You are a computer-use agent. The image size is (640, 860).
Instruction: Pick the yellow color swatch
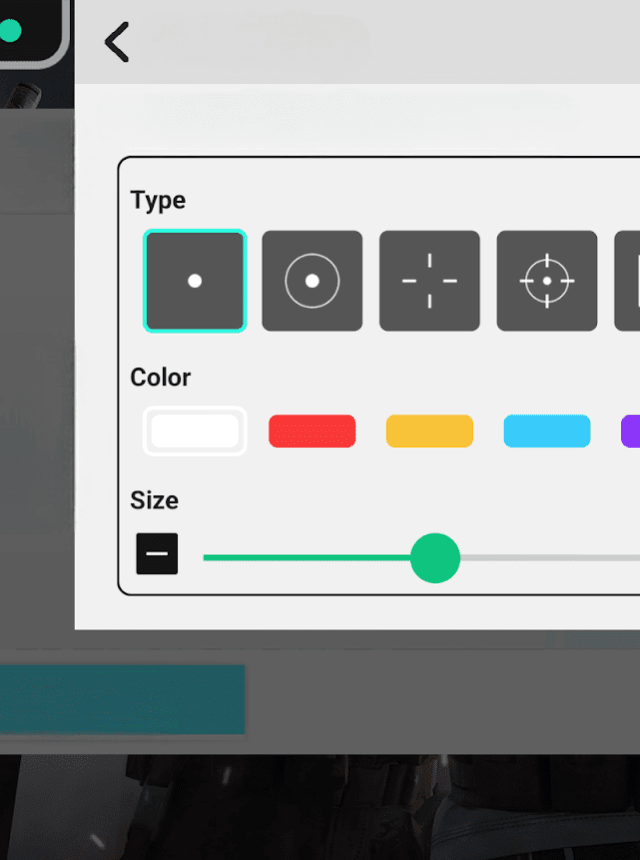pos(429,431)
